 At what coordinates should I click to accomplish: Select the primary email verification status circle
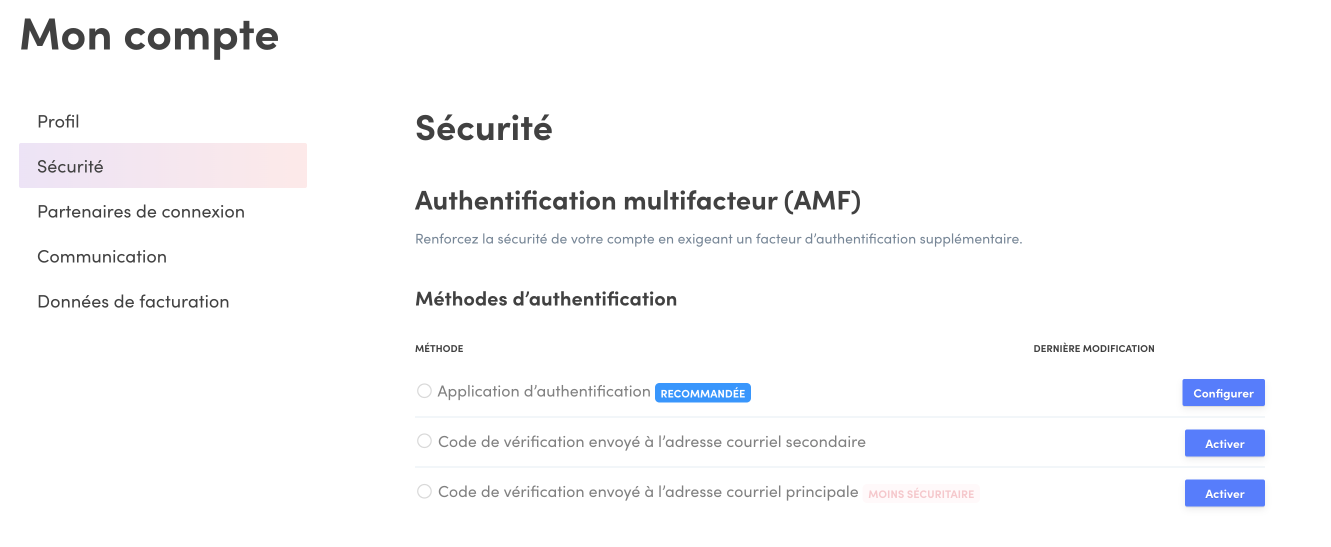click(424, 491)
